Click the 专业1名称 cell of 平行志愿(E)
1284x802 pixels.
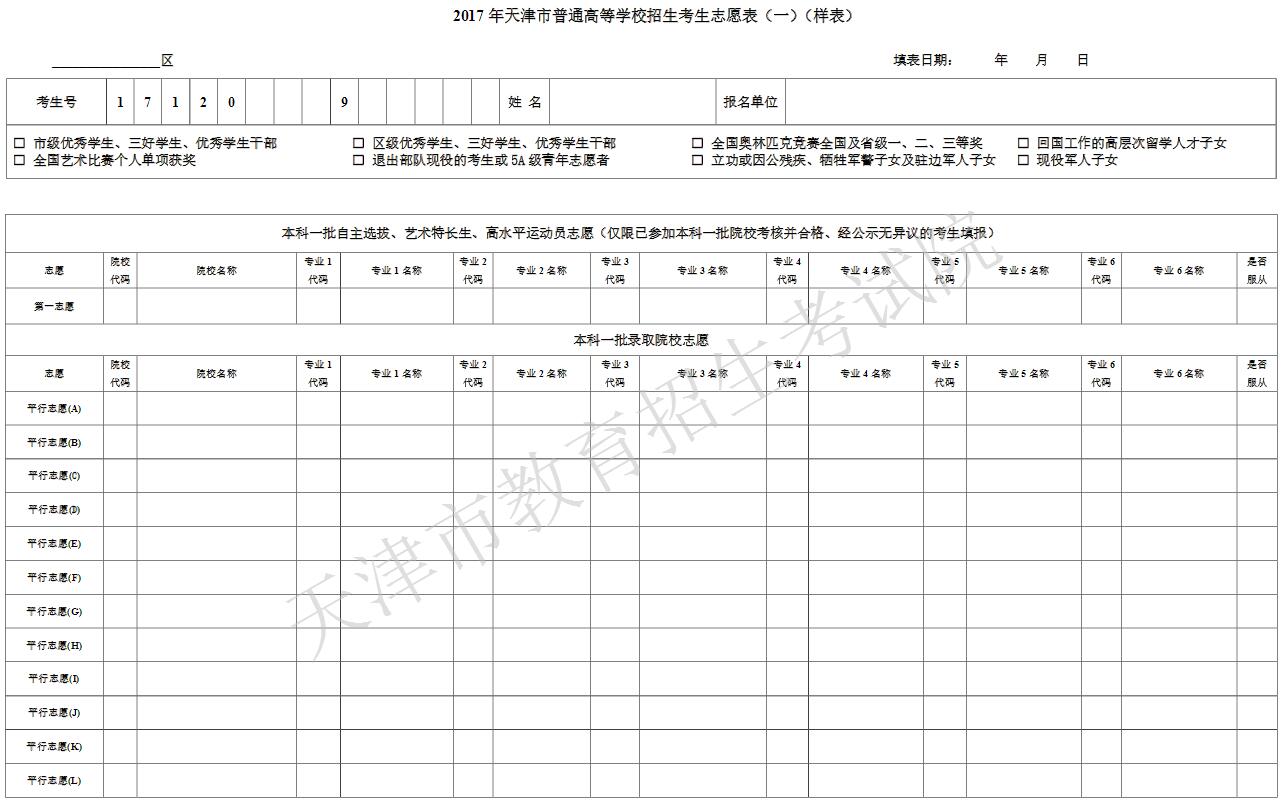tap(396, 544)
